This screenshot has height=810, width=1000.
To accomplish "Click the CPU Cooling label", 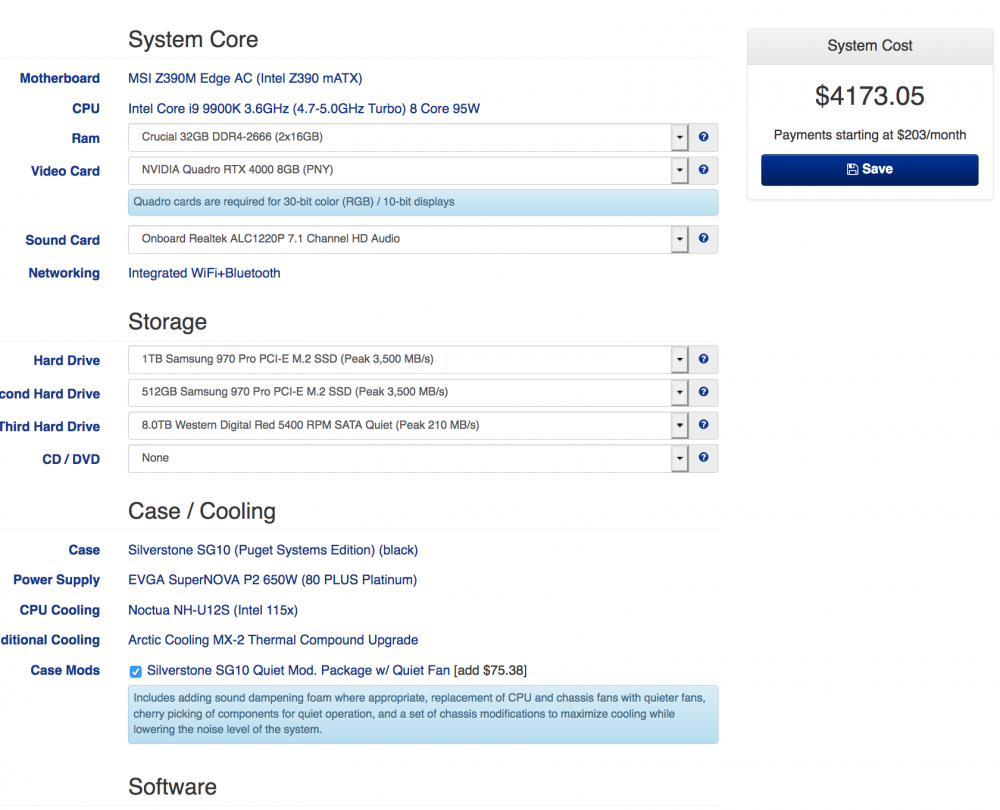I will pyautogui.click(x=59, y=610).
